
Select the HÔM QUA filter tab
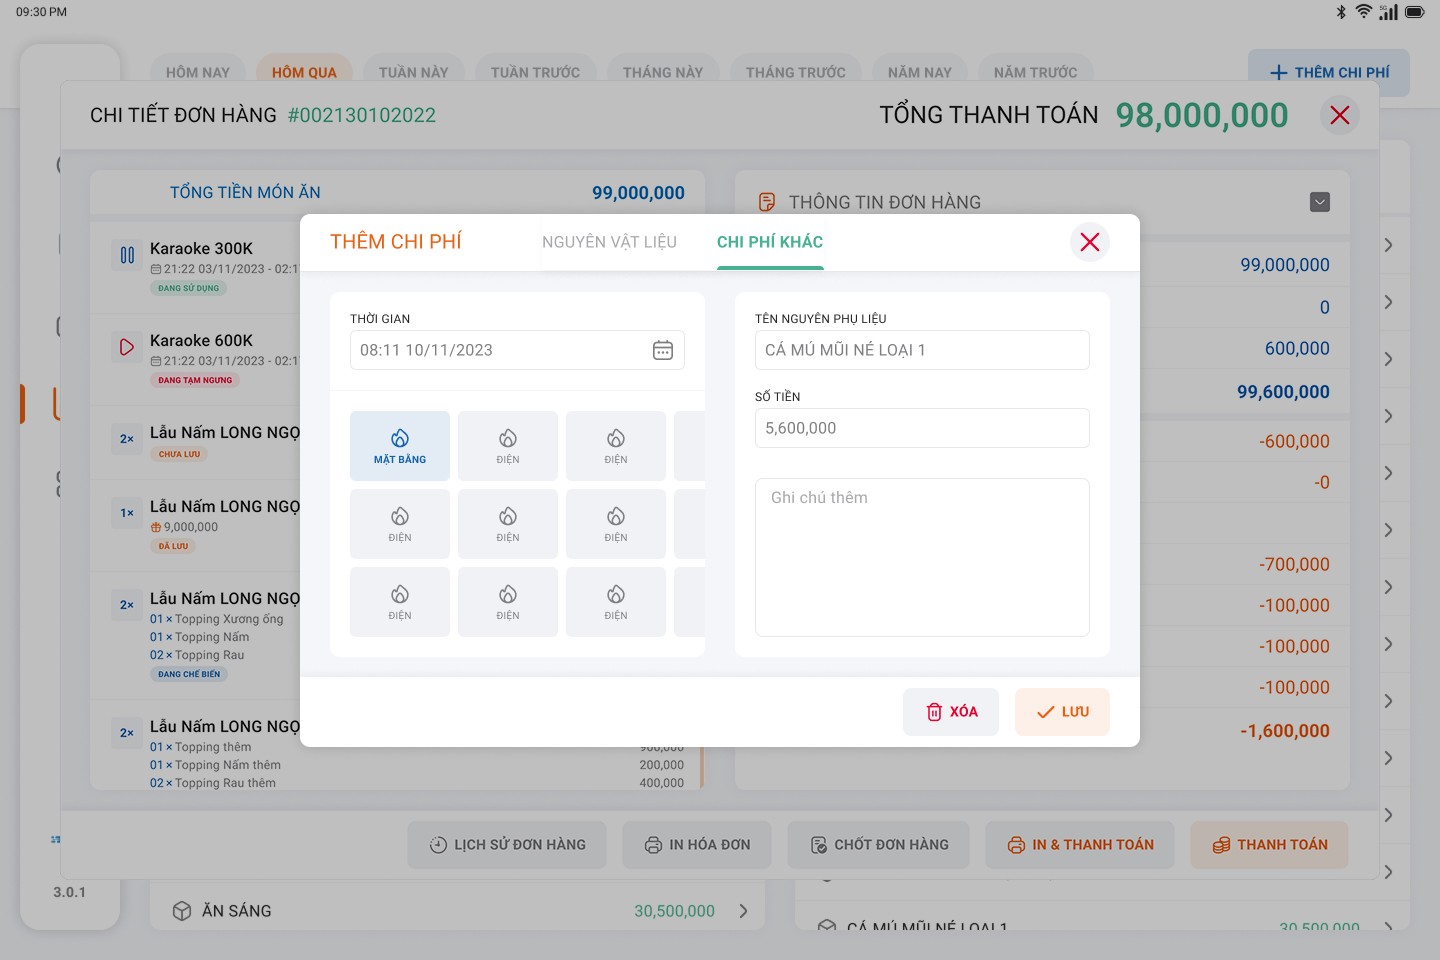coord(304,72)
